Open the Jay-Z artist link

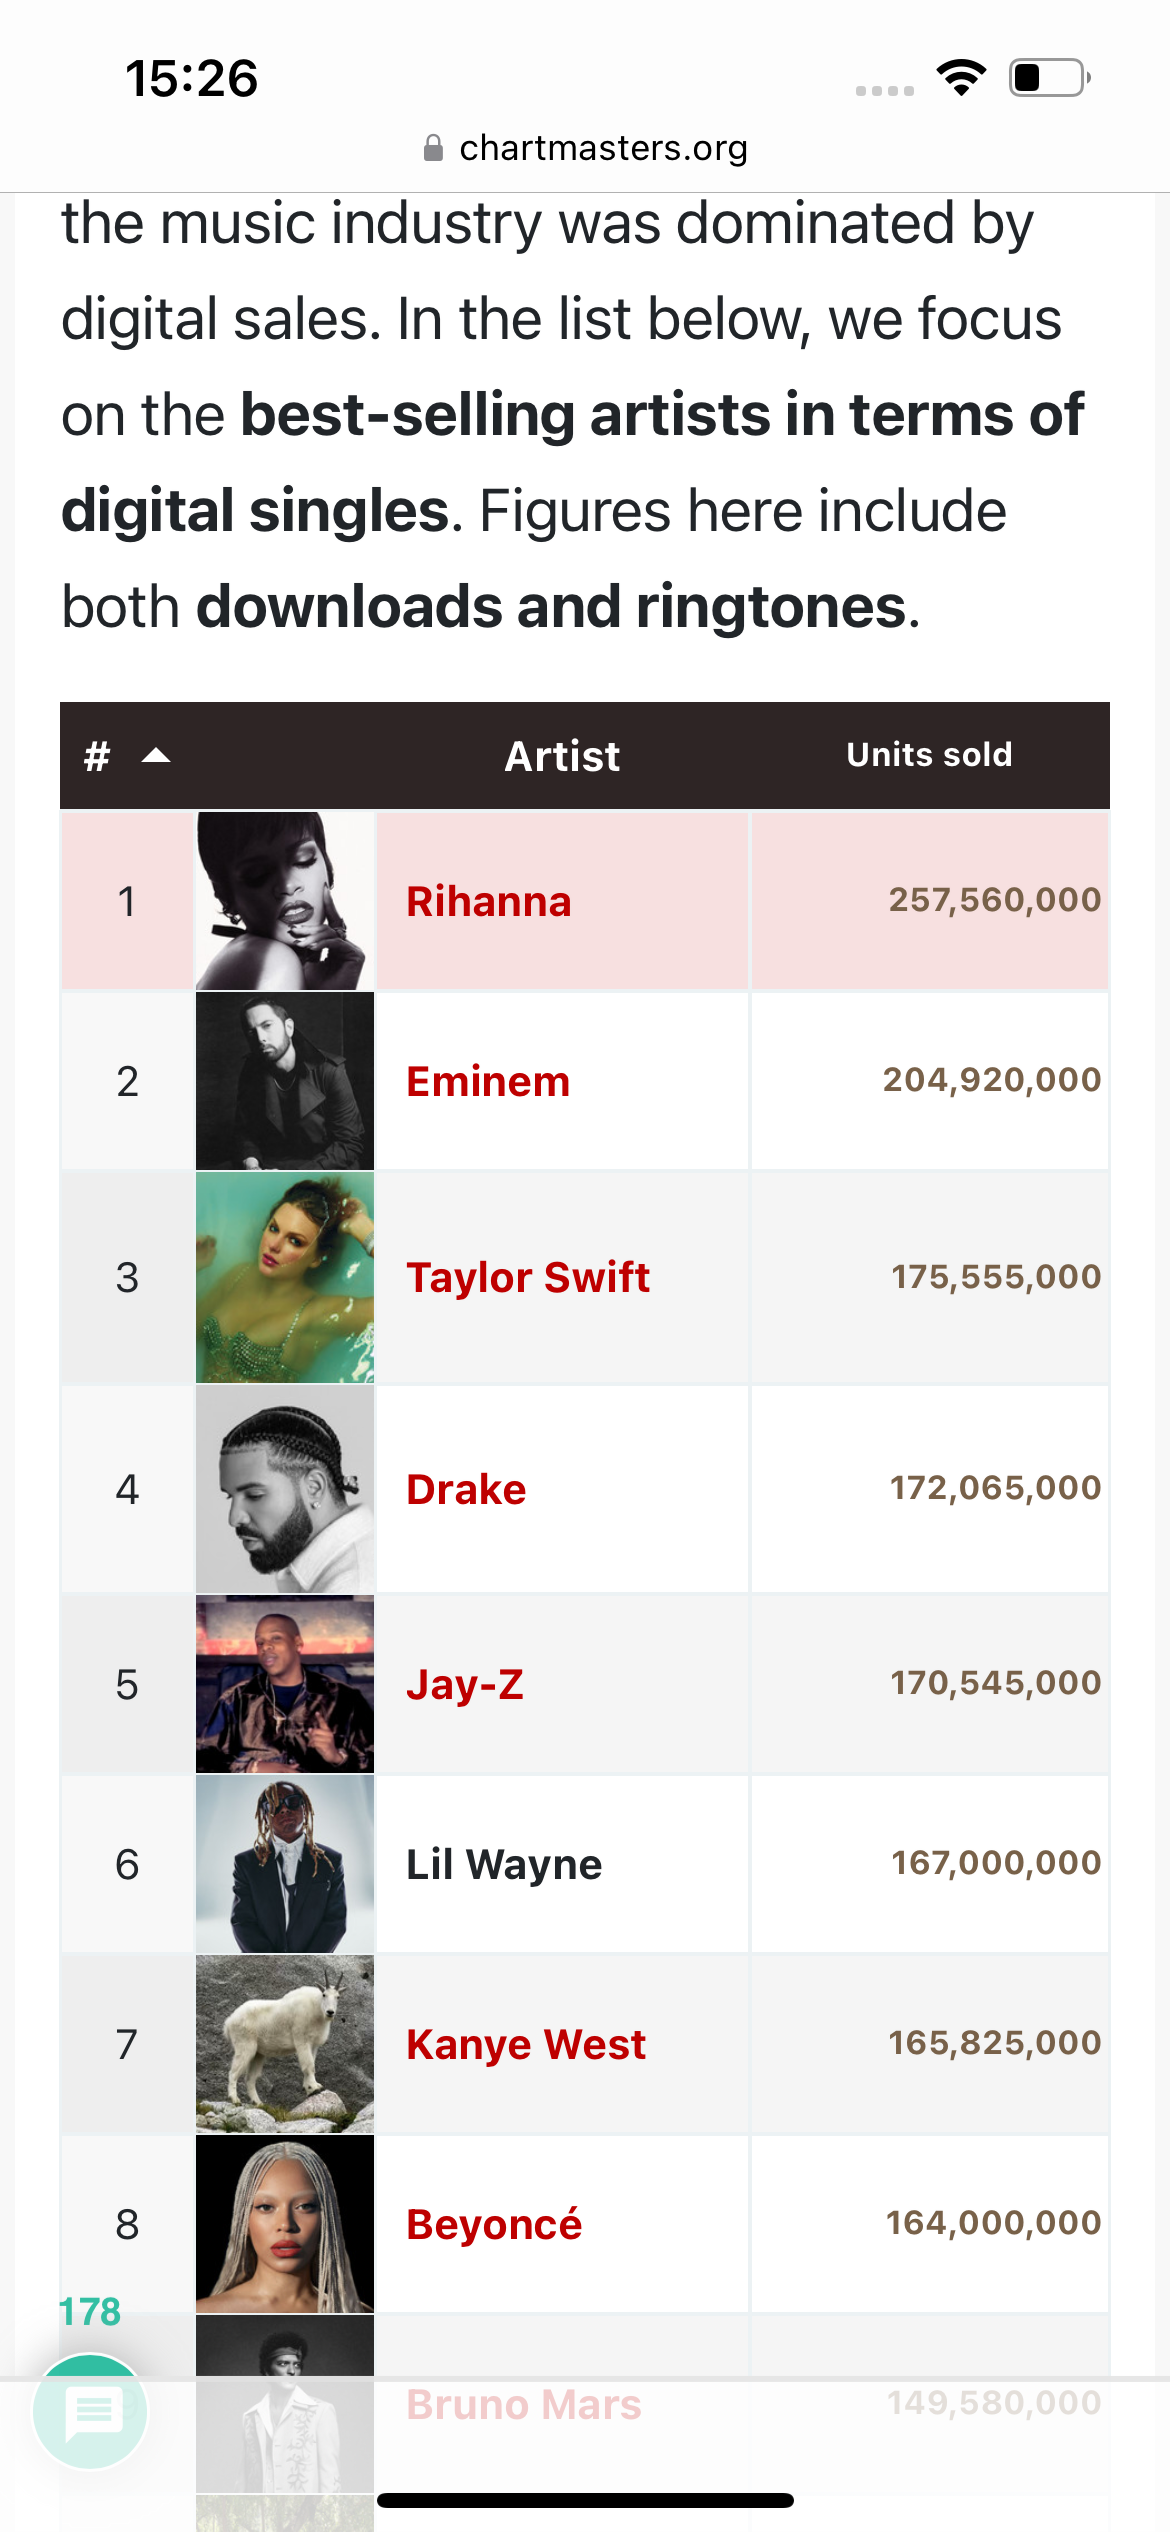click(465, 1684)
